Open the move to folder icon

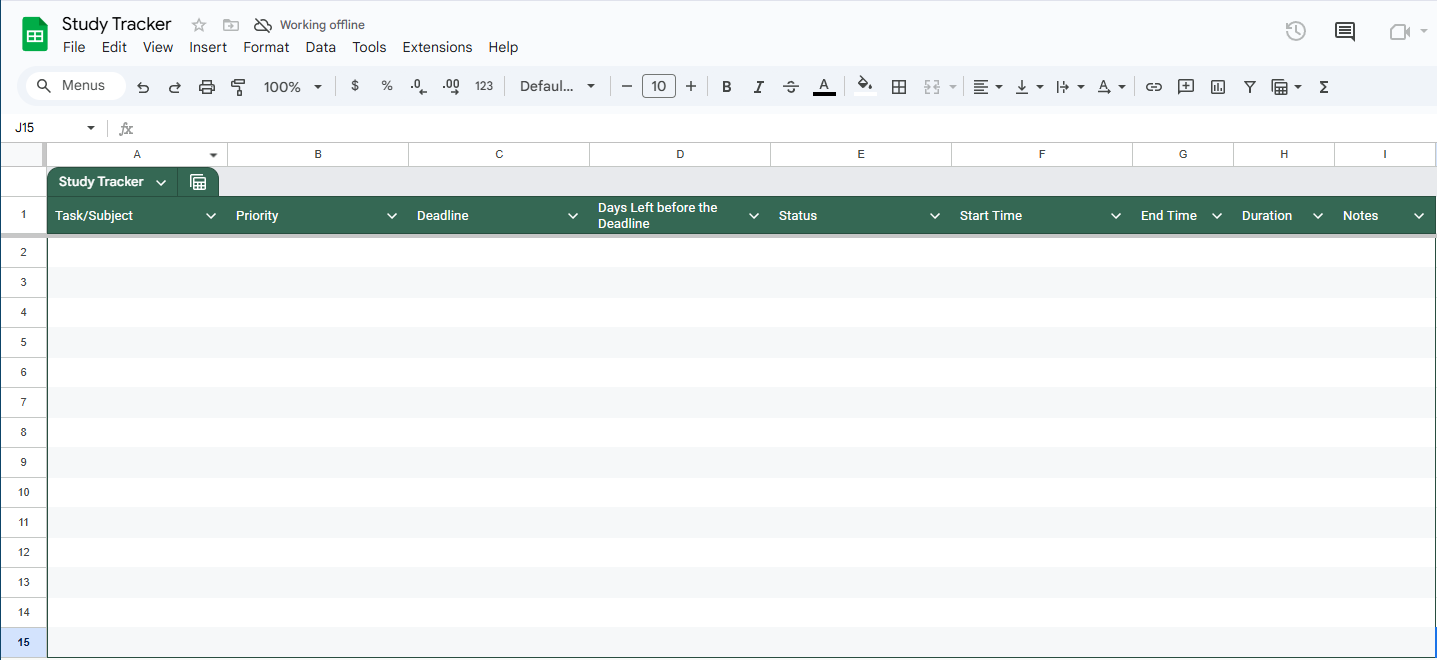click(x=231, y=25)
